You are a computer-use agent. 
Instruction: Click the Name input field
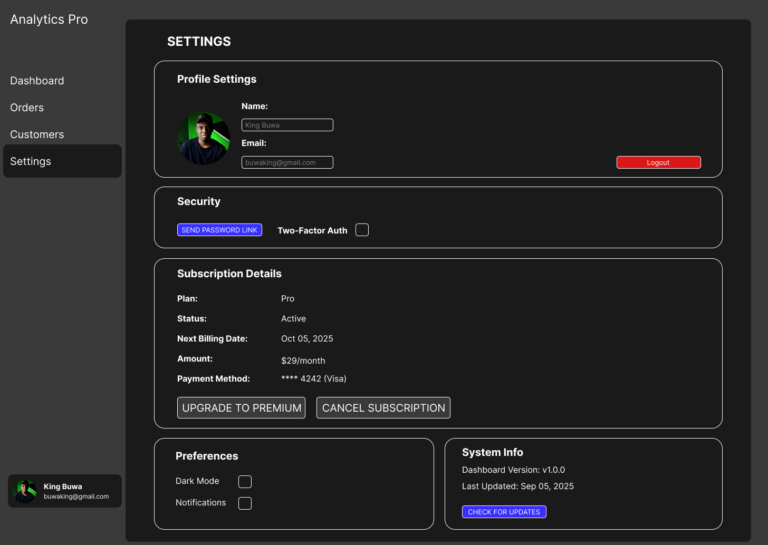tap(287, 125)
